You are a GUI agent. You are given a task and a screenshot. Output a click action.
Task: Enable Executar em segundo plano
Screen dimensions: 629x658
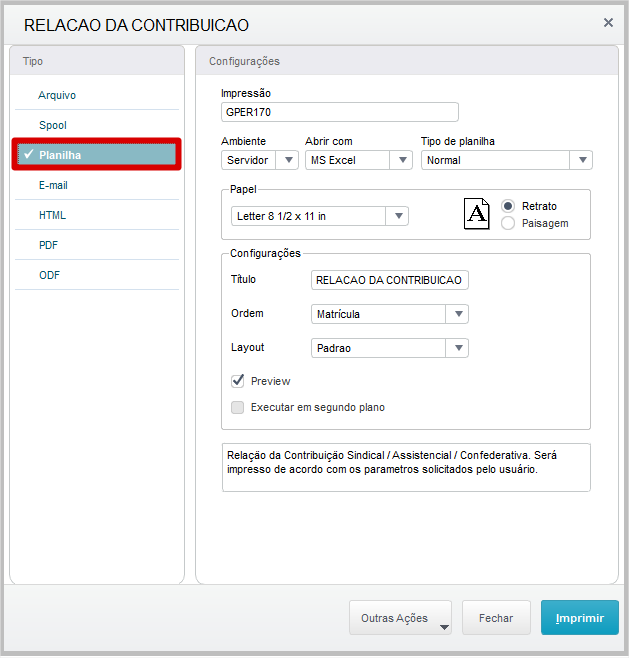(238, 407)
